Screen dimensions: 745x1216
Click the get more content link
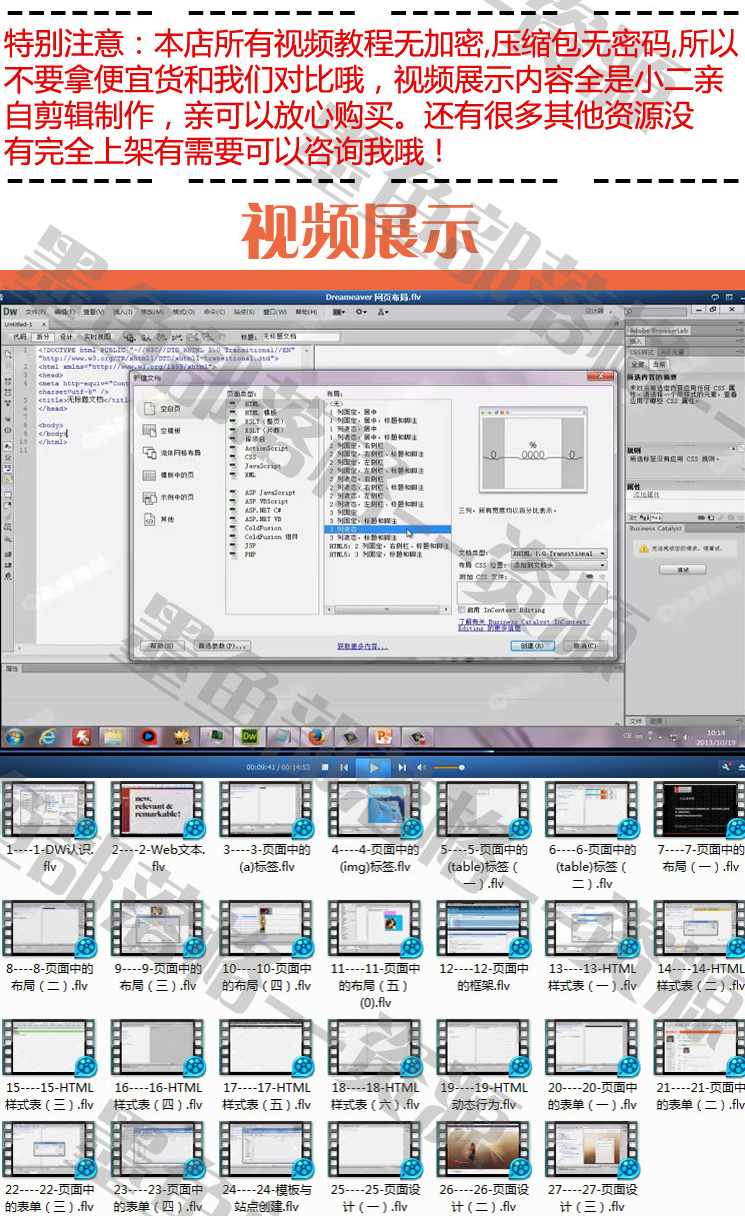[362, 646]
